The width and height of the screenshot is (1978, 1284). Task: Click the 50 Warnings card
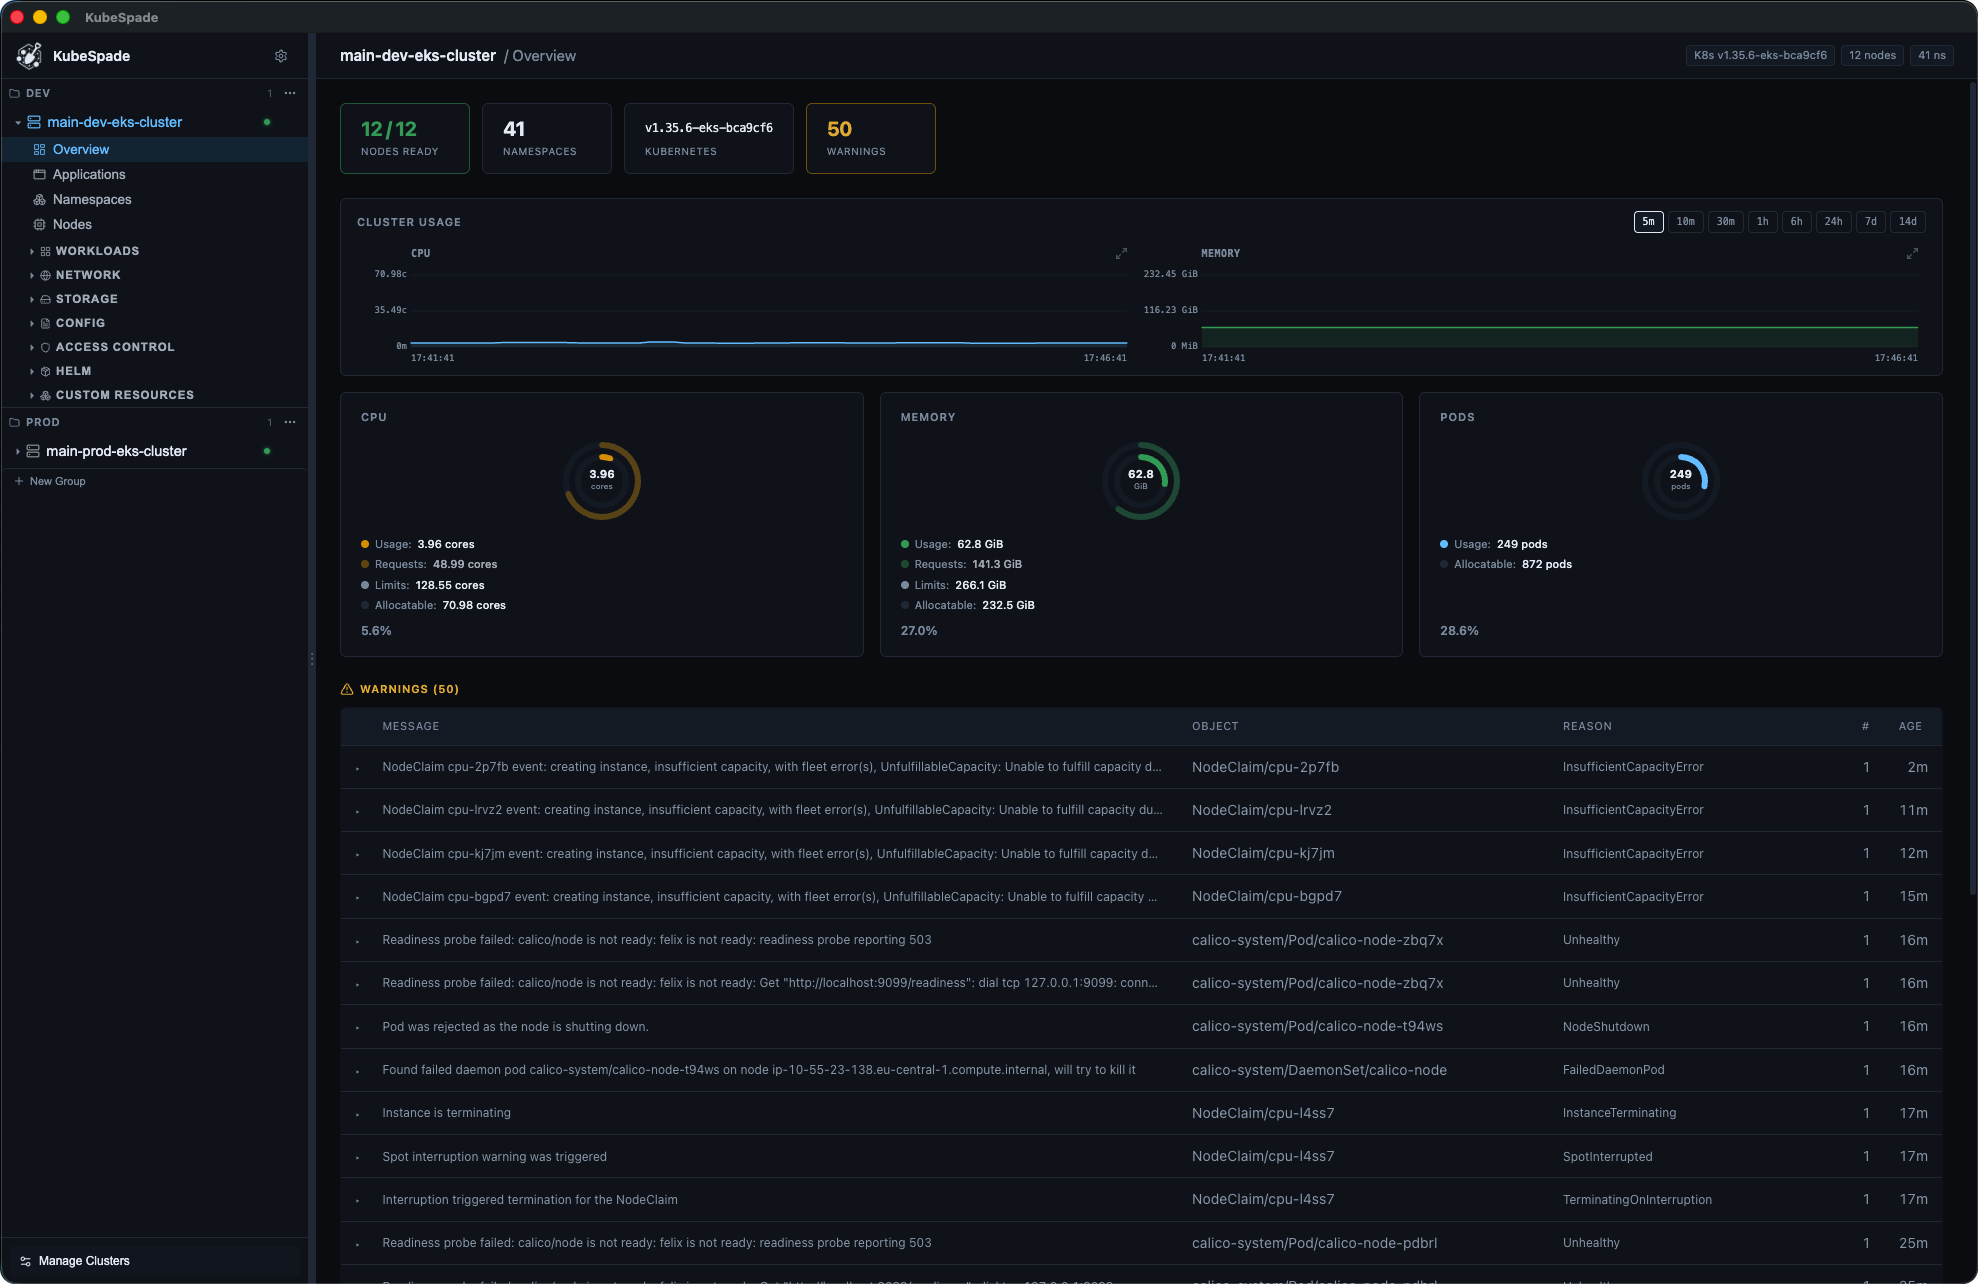tap(871, 138)
